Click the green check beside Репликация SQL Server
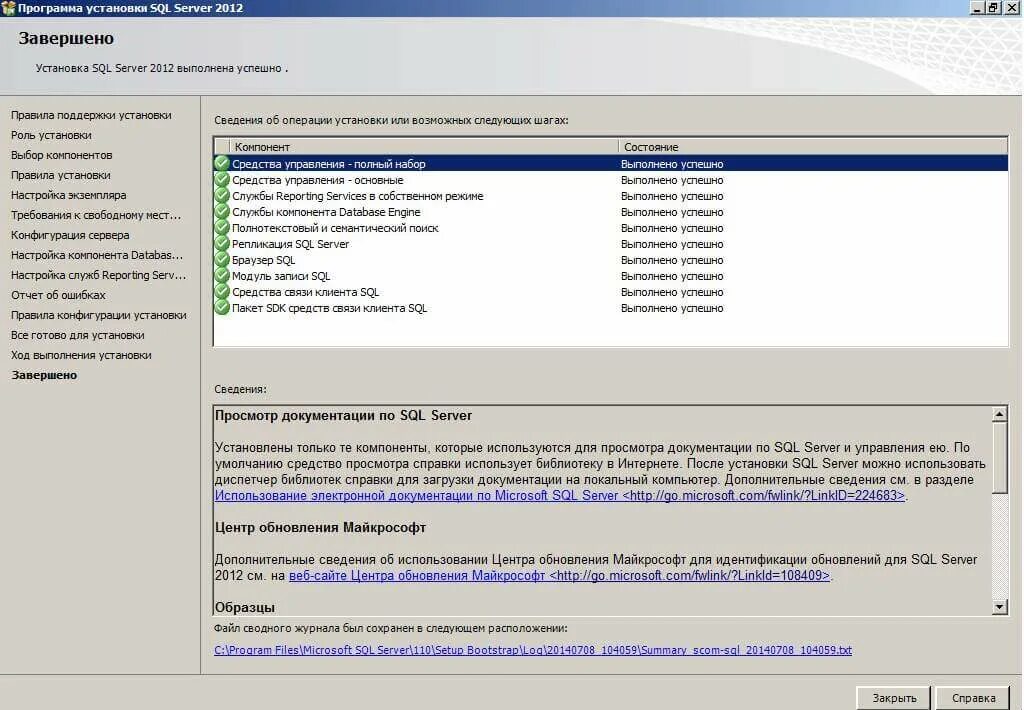1024x710 pixels. click(x=222, y=244)
